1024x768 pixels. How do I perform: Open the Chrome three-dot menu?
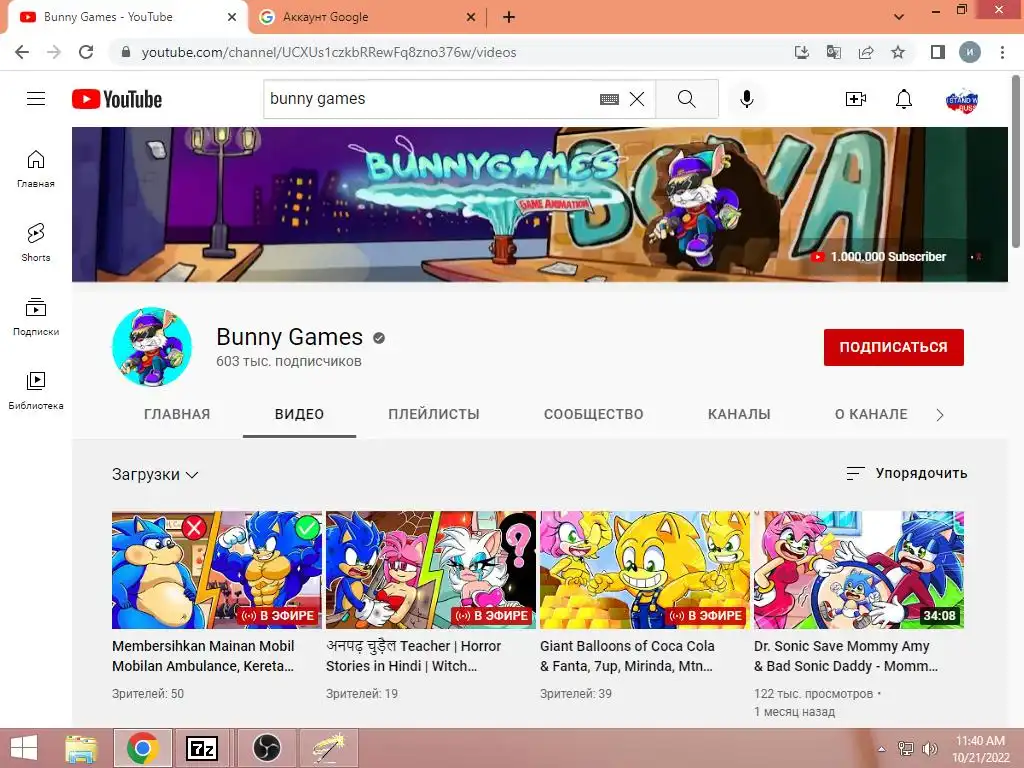tap(1002, 52)
